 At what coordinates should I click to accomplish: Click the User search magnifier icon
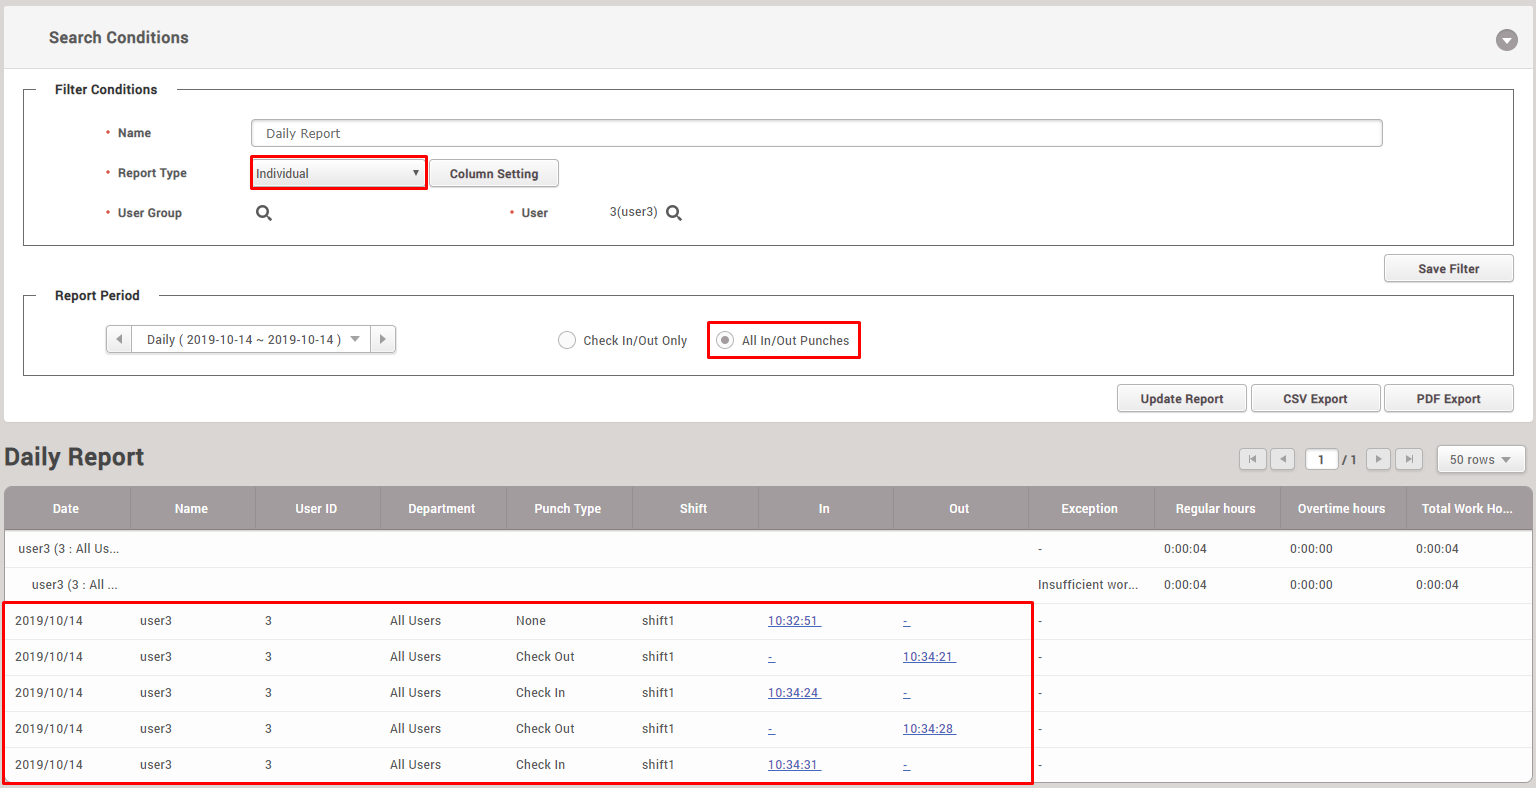pos(674,213)
